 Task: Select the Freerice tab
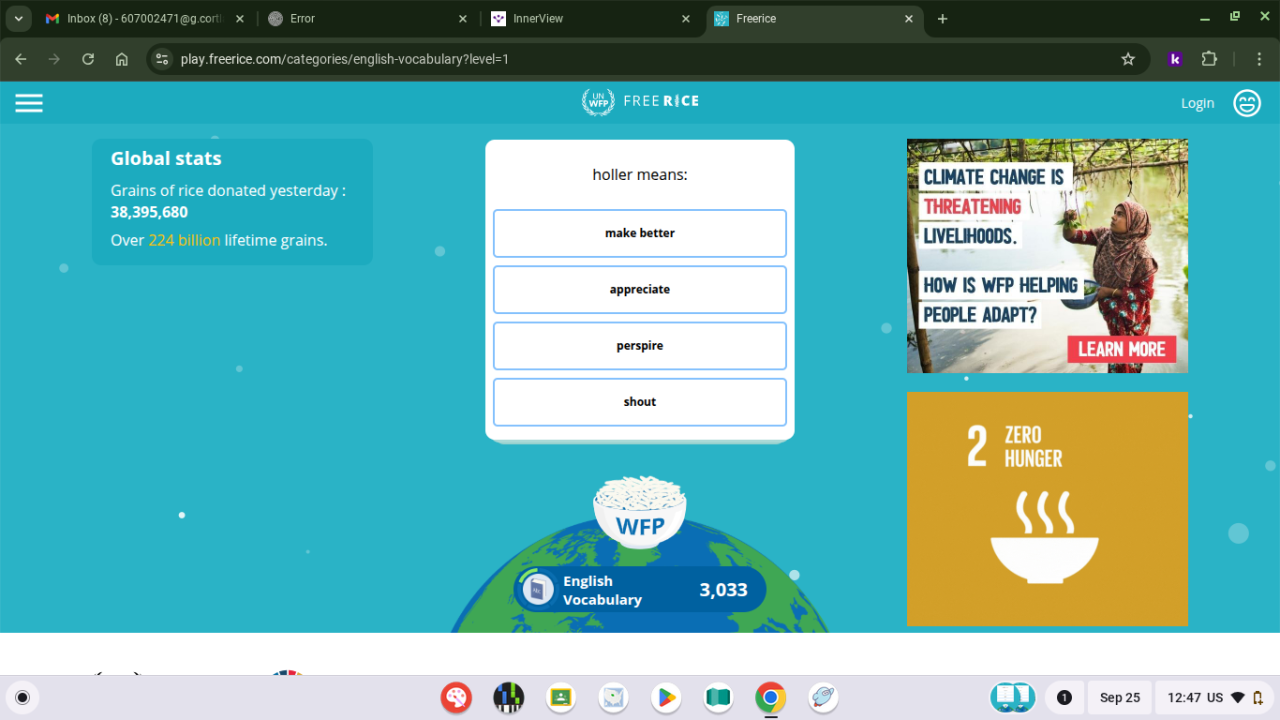click(813, 19)
